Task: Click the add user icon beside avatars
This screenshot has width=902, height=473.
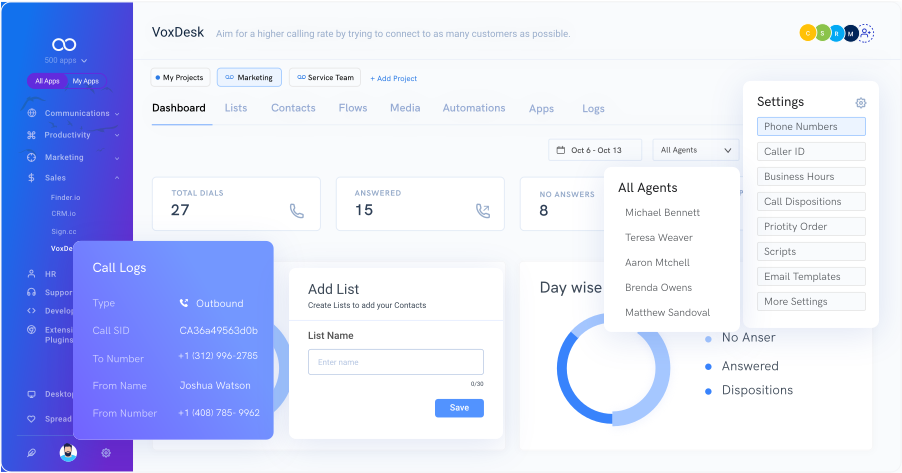Action: 866,33
